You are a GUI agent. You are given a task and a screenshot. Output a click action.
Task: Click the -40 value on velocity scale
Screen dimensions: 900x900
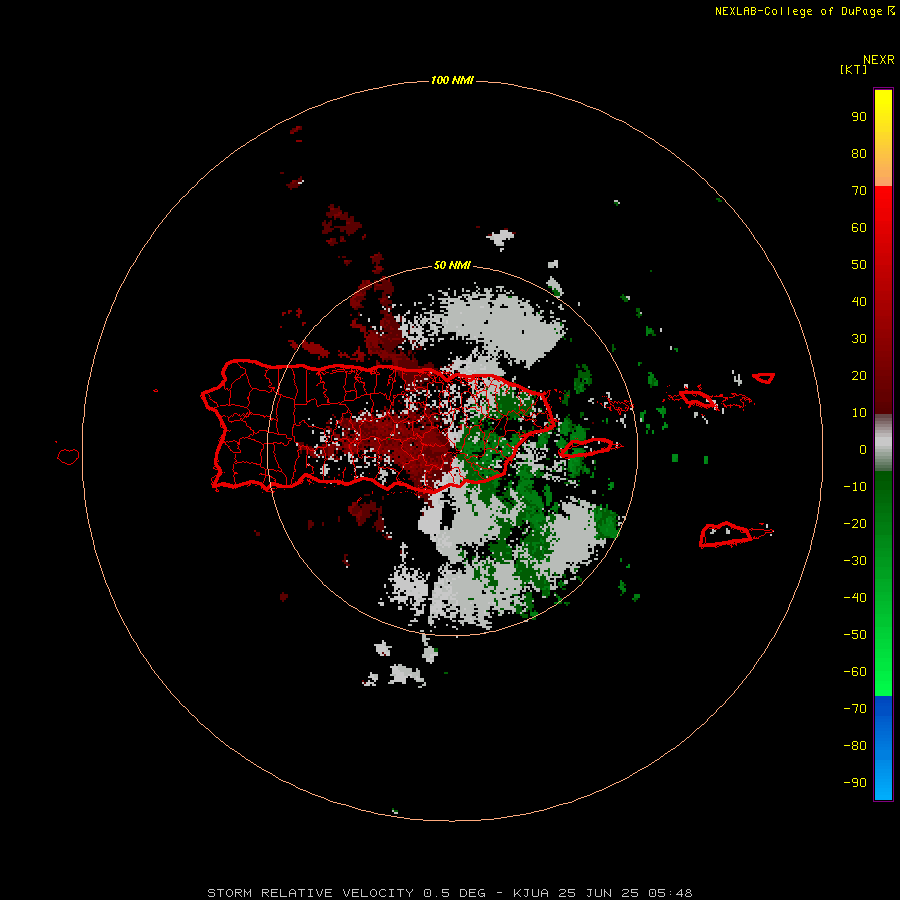[855, 598]
